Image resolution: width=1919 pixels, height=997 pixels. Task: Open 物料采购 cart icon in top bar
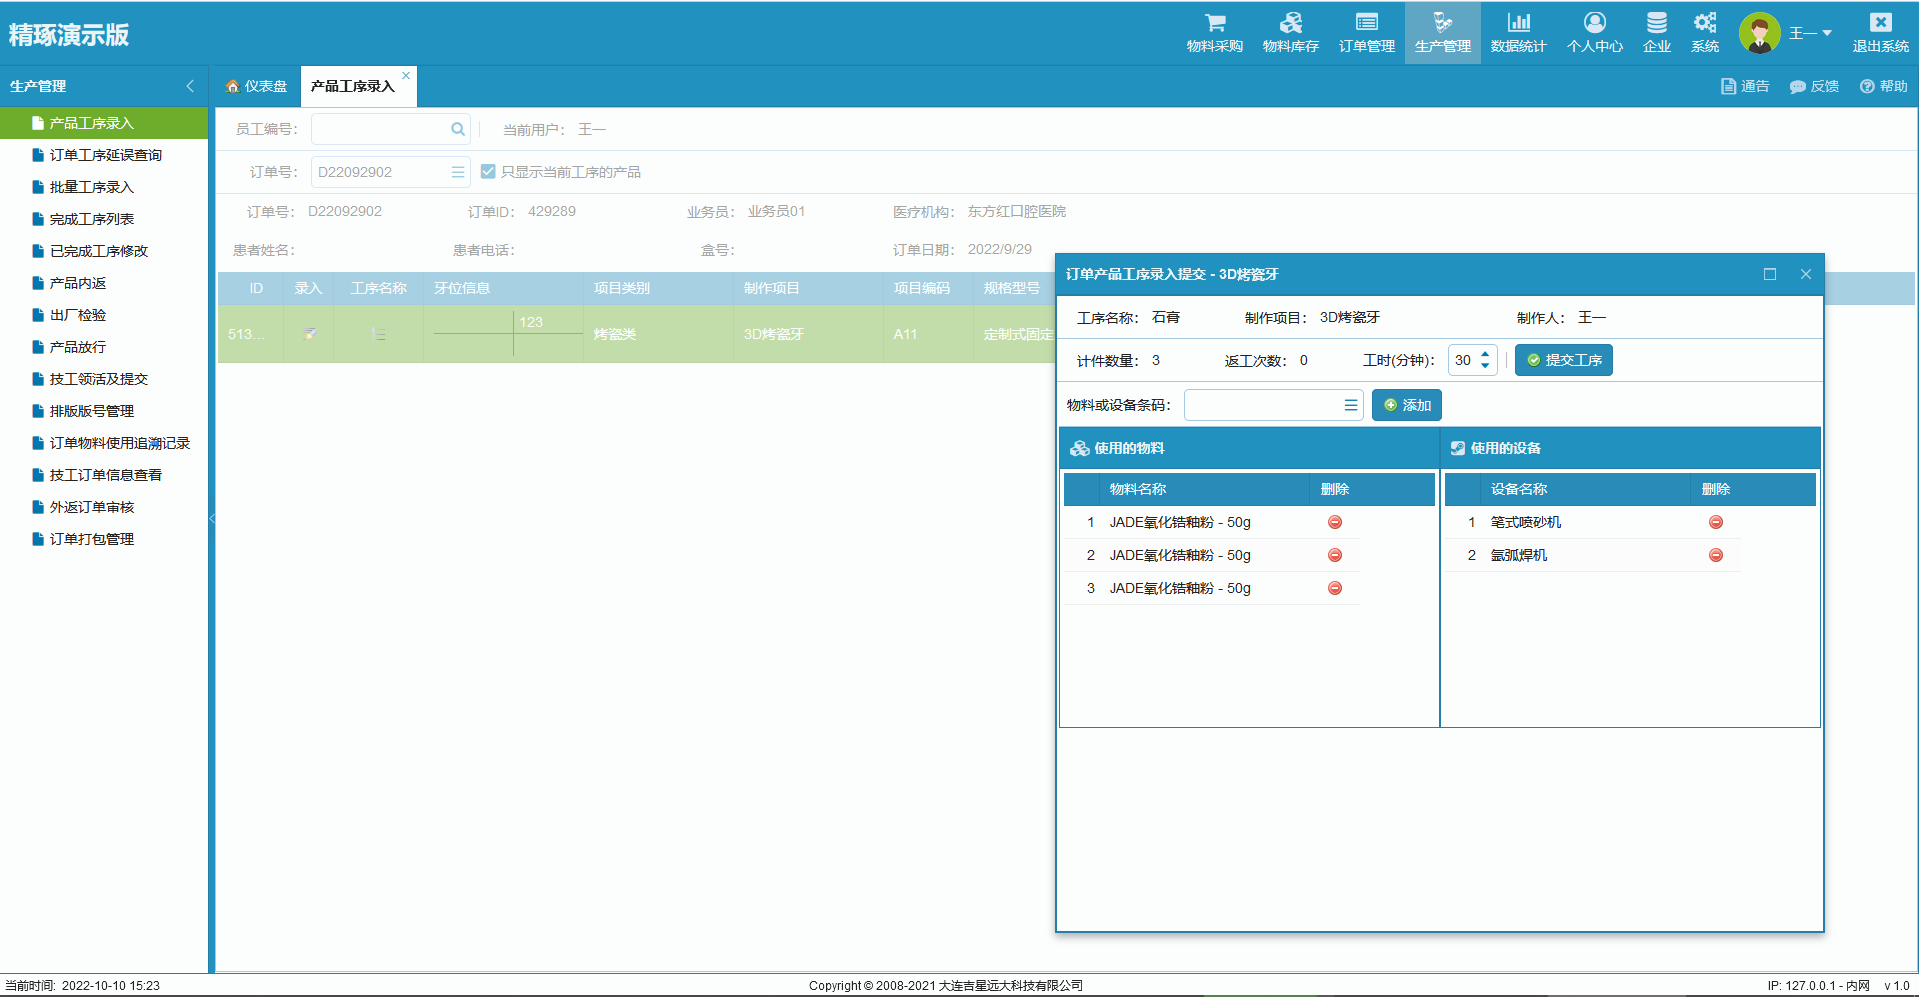[x=1214, y=22]
